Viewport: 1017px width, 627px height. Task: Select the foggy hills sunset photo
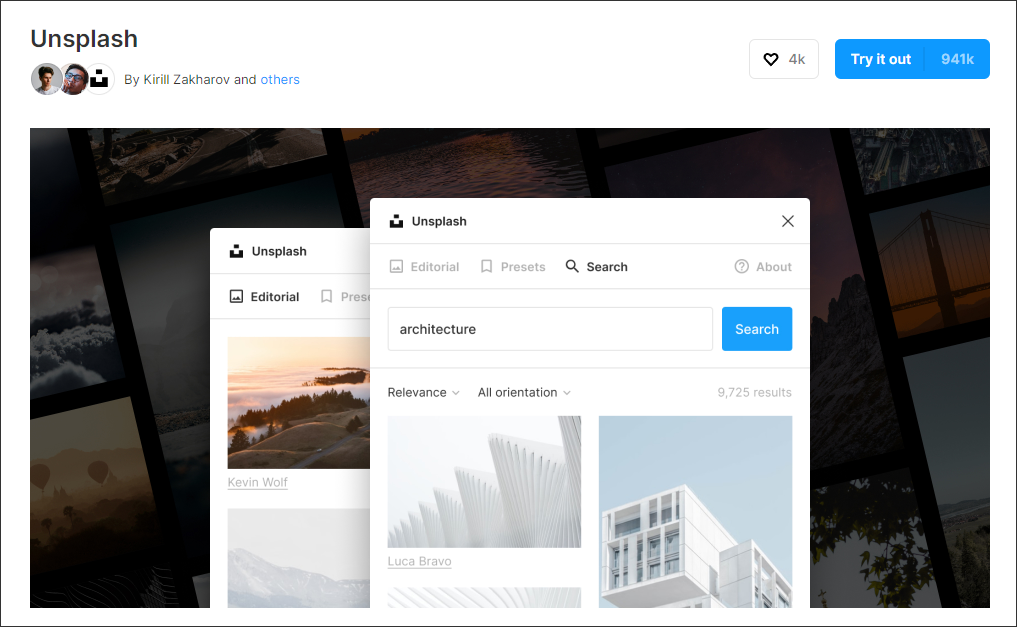pyautogui.click(x=298, y=403)
